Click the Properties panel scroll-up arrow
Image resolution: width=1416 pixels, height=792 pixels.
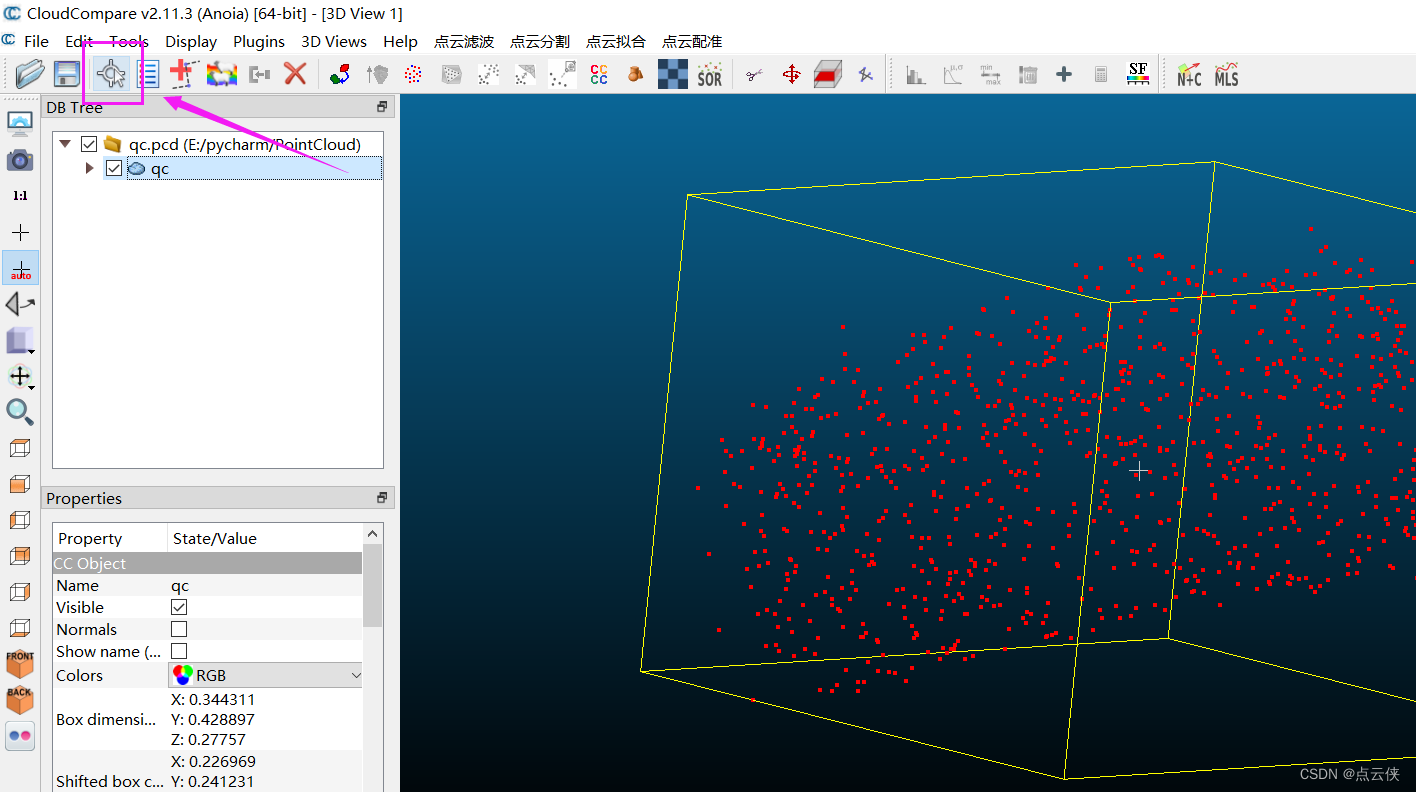pos(373,534)
